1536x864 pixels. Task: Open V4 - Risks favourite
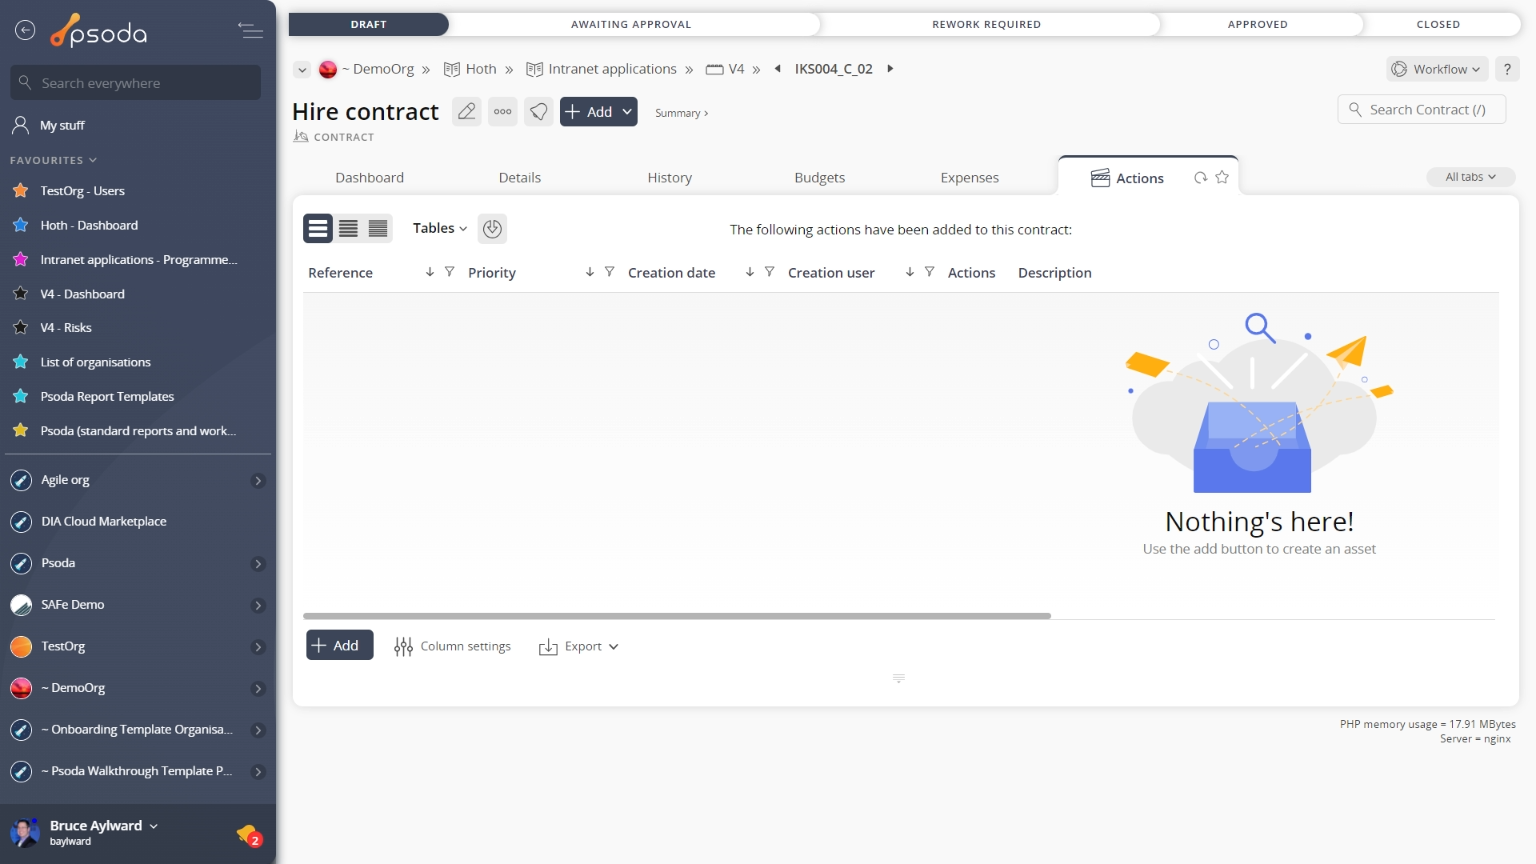click(65, 328)
